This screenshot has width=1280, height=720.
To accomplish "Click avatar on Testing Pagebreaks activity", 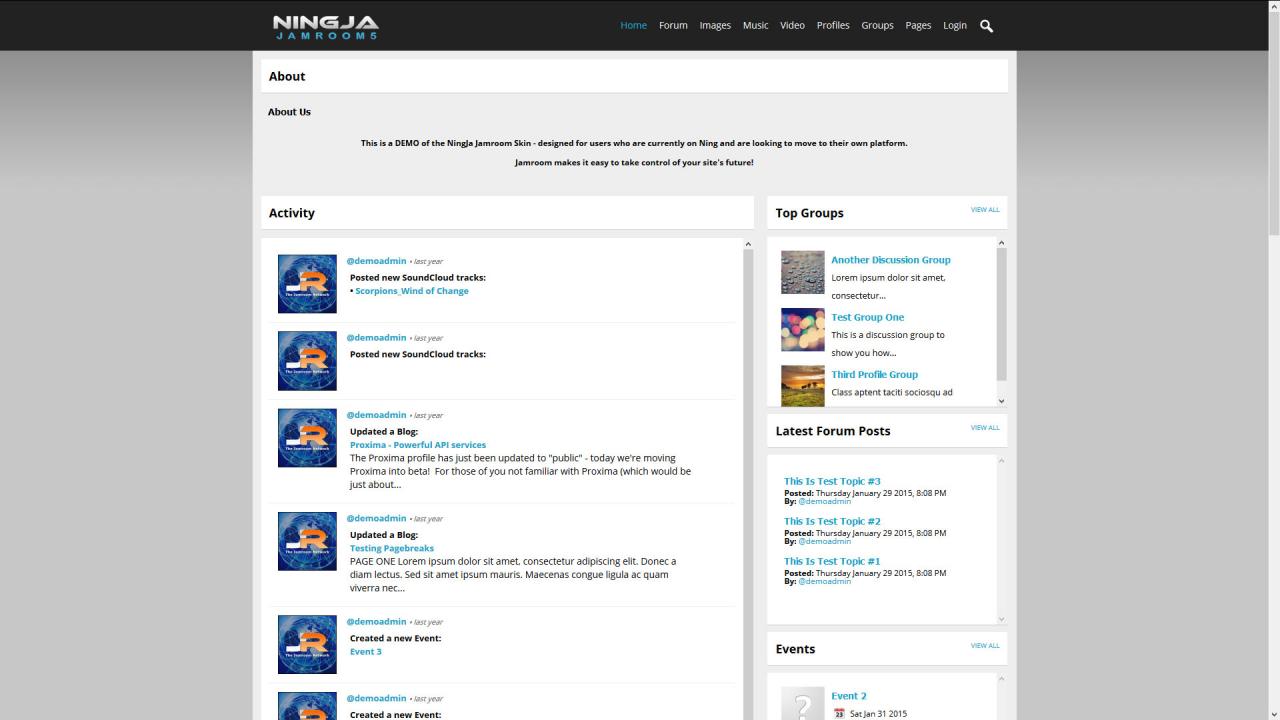I will [x=307, y=541].
